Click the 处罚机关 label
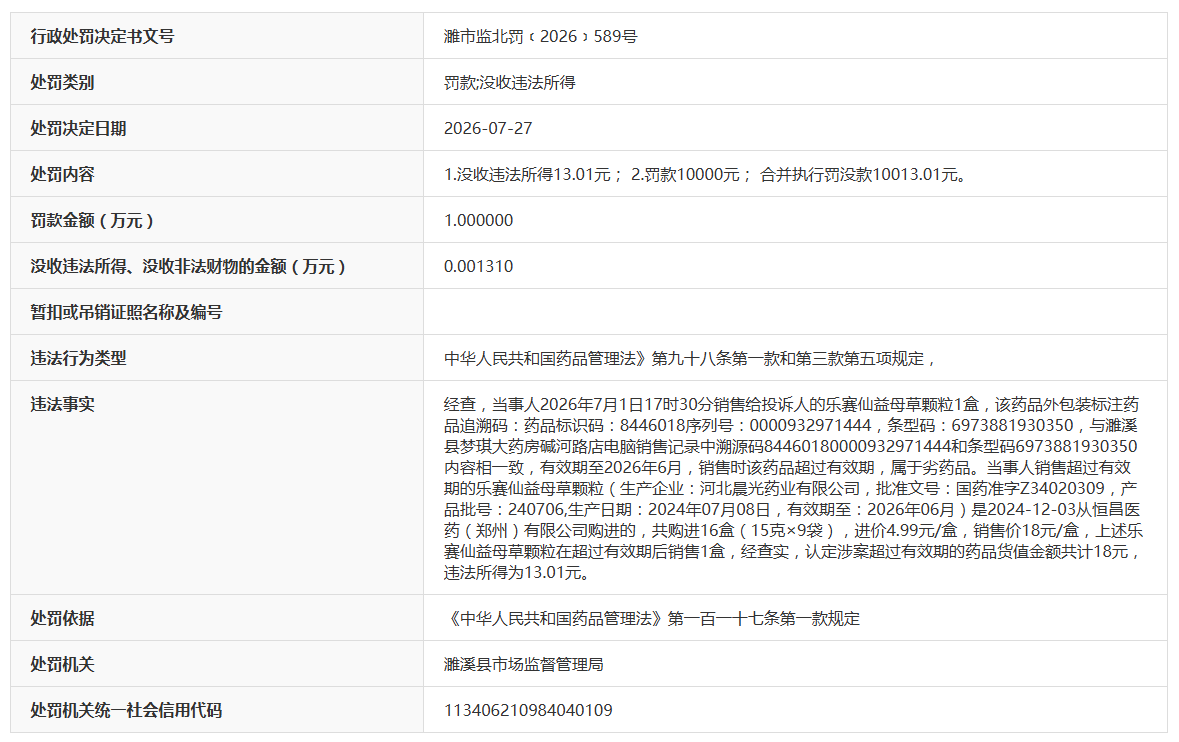Image resolution: width=1179 pixels, height=742 pixels. [x=62, y=665]
